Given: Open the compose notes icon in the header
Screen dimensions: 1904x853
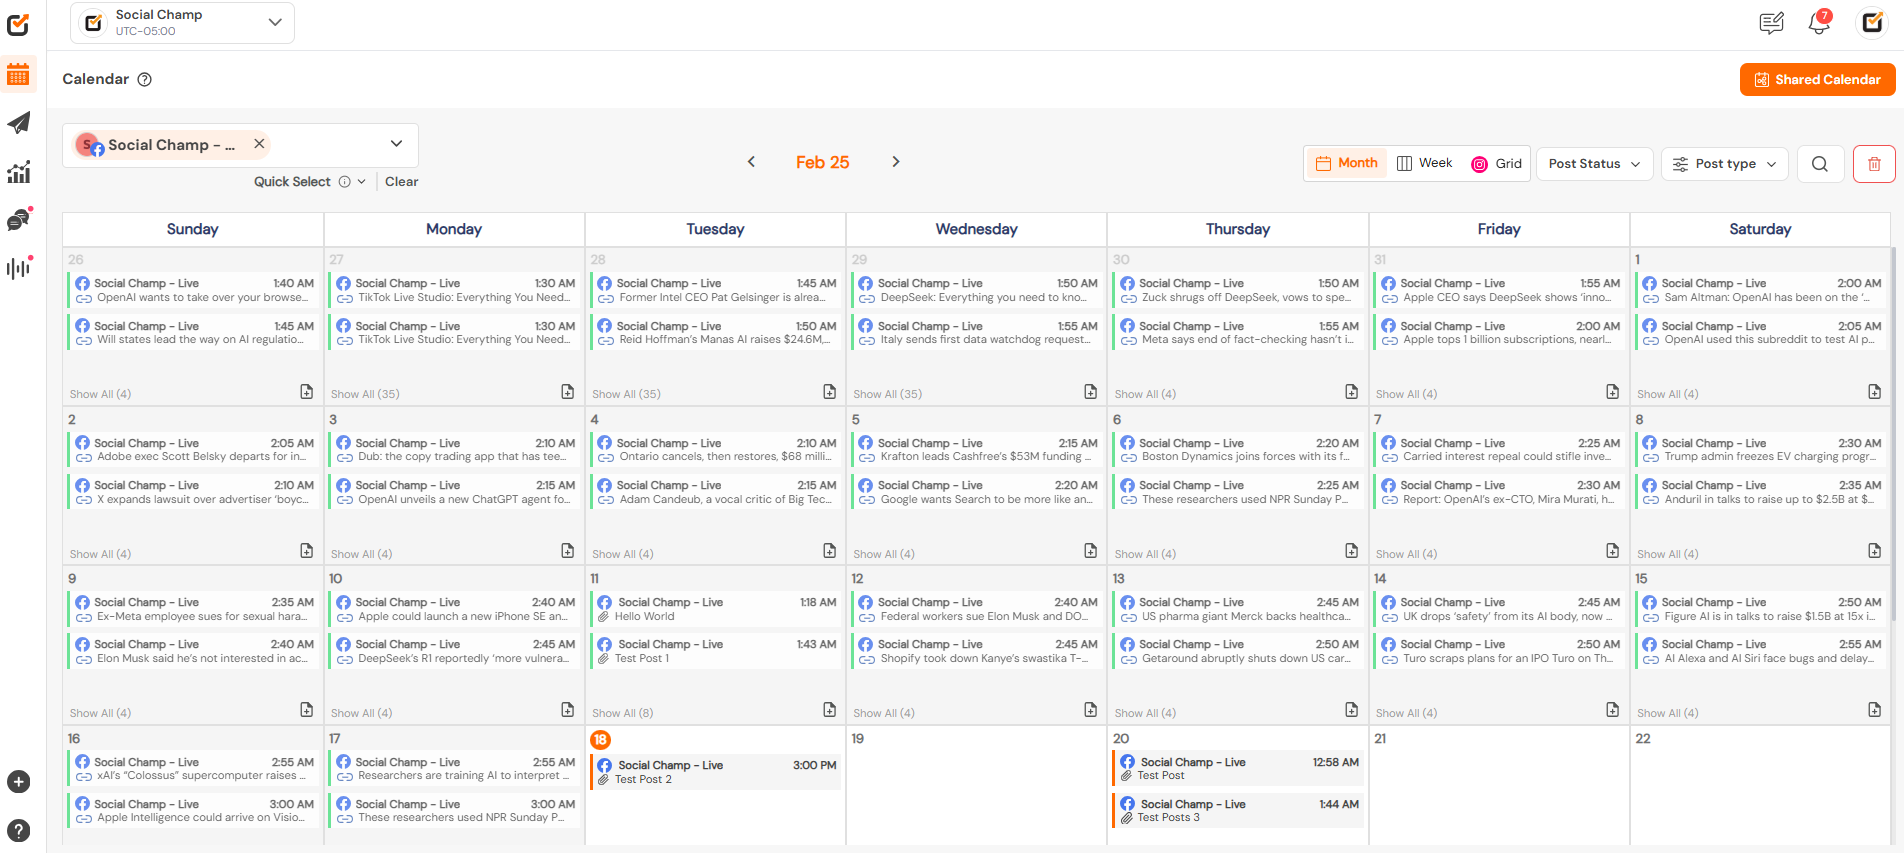Looking at the screenshot, I should [x=1771, y=23].
